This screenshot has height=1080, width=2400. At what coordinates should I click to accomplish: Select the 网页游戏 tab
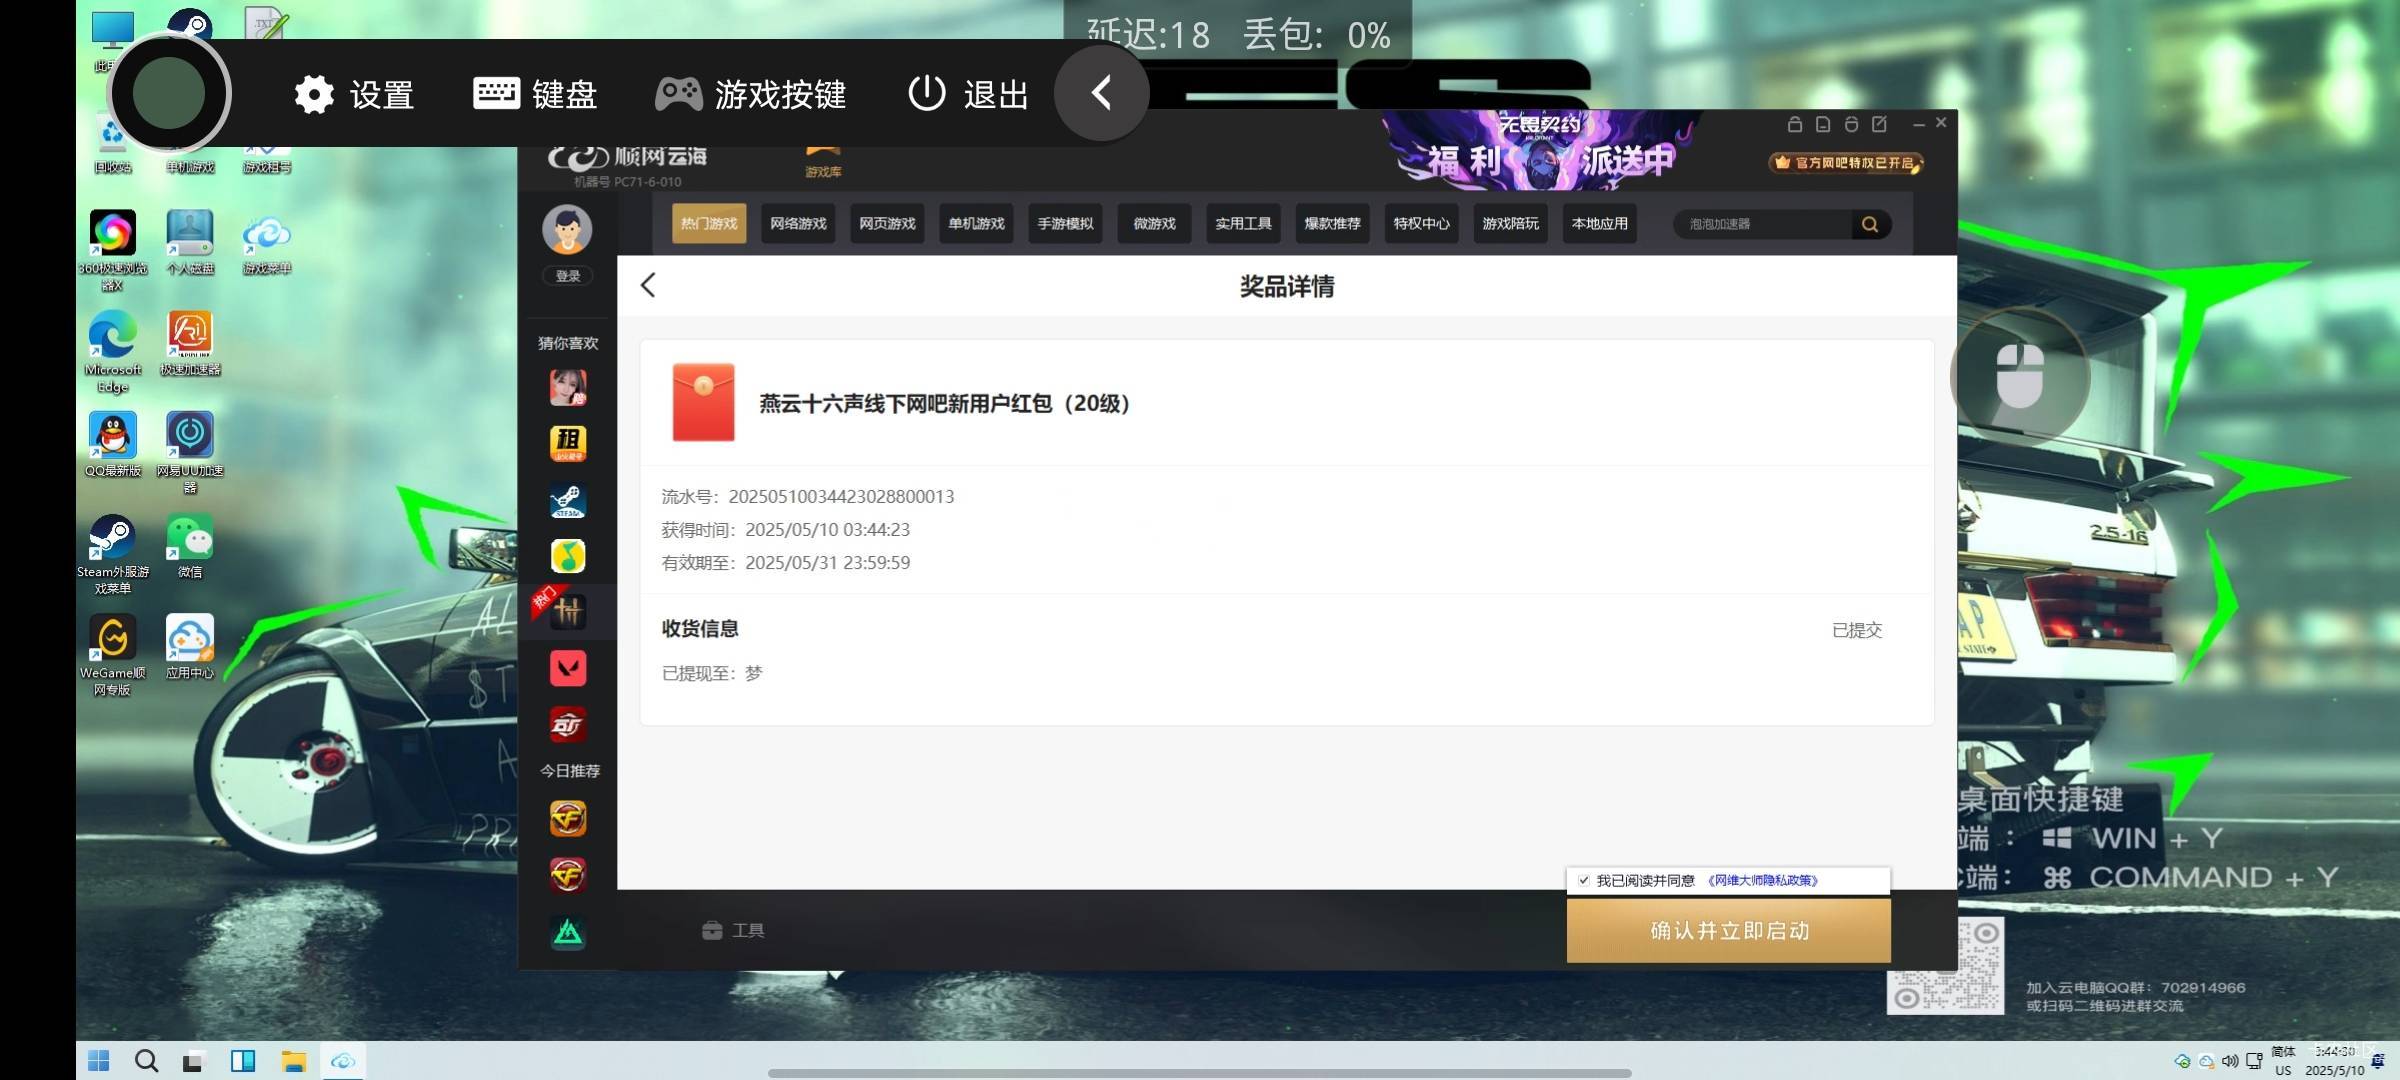pyautogui.click(x=887, y=223)
